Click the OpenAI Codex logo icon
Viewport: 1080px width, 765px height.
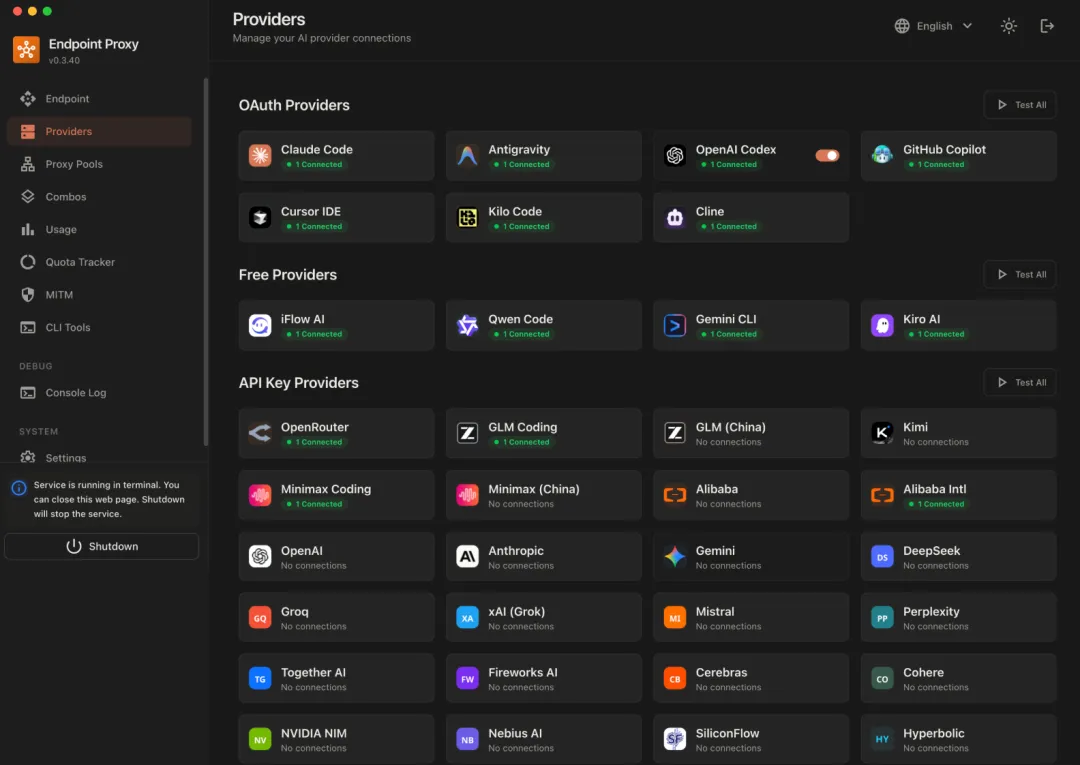(674, 156)
